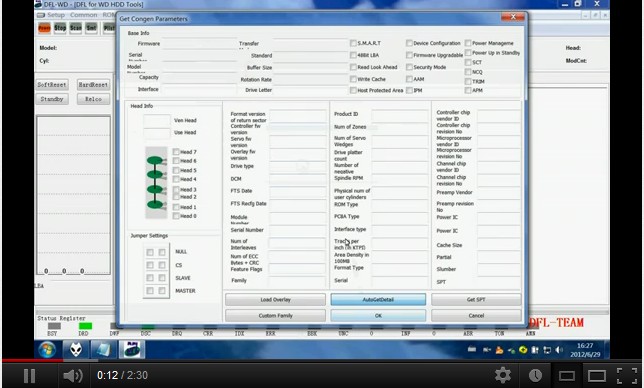Viewport: 644px width, 388px height.
Task: Toggle the APM checkbox
Action: click(468, 90)
